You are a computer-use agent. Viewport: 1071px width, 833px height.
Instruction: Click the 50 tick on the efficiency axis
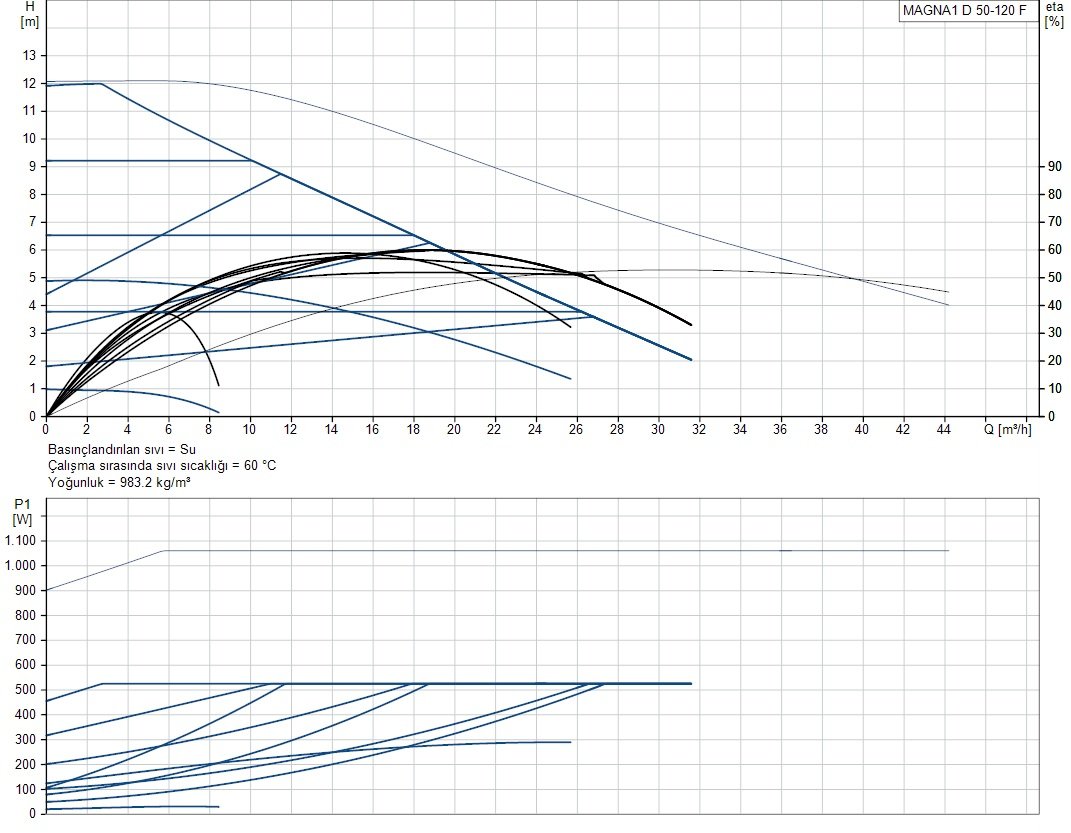(x=1055, y=278)
